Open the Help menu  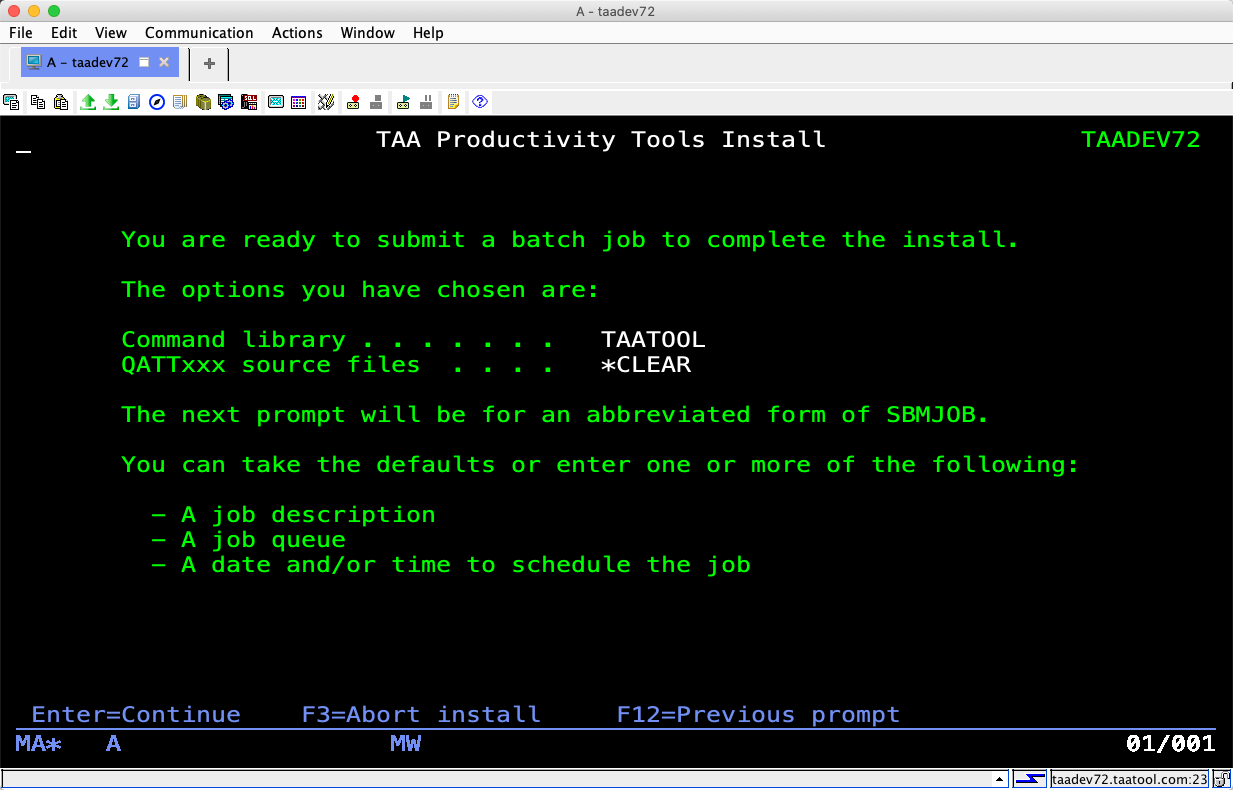point(428,33)
